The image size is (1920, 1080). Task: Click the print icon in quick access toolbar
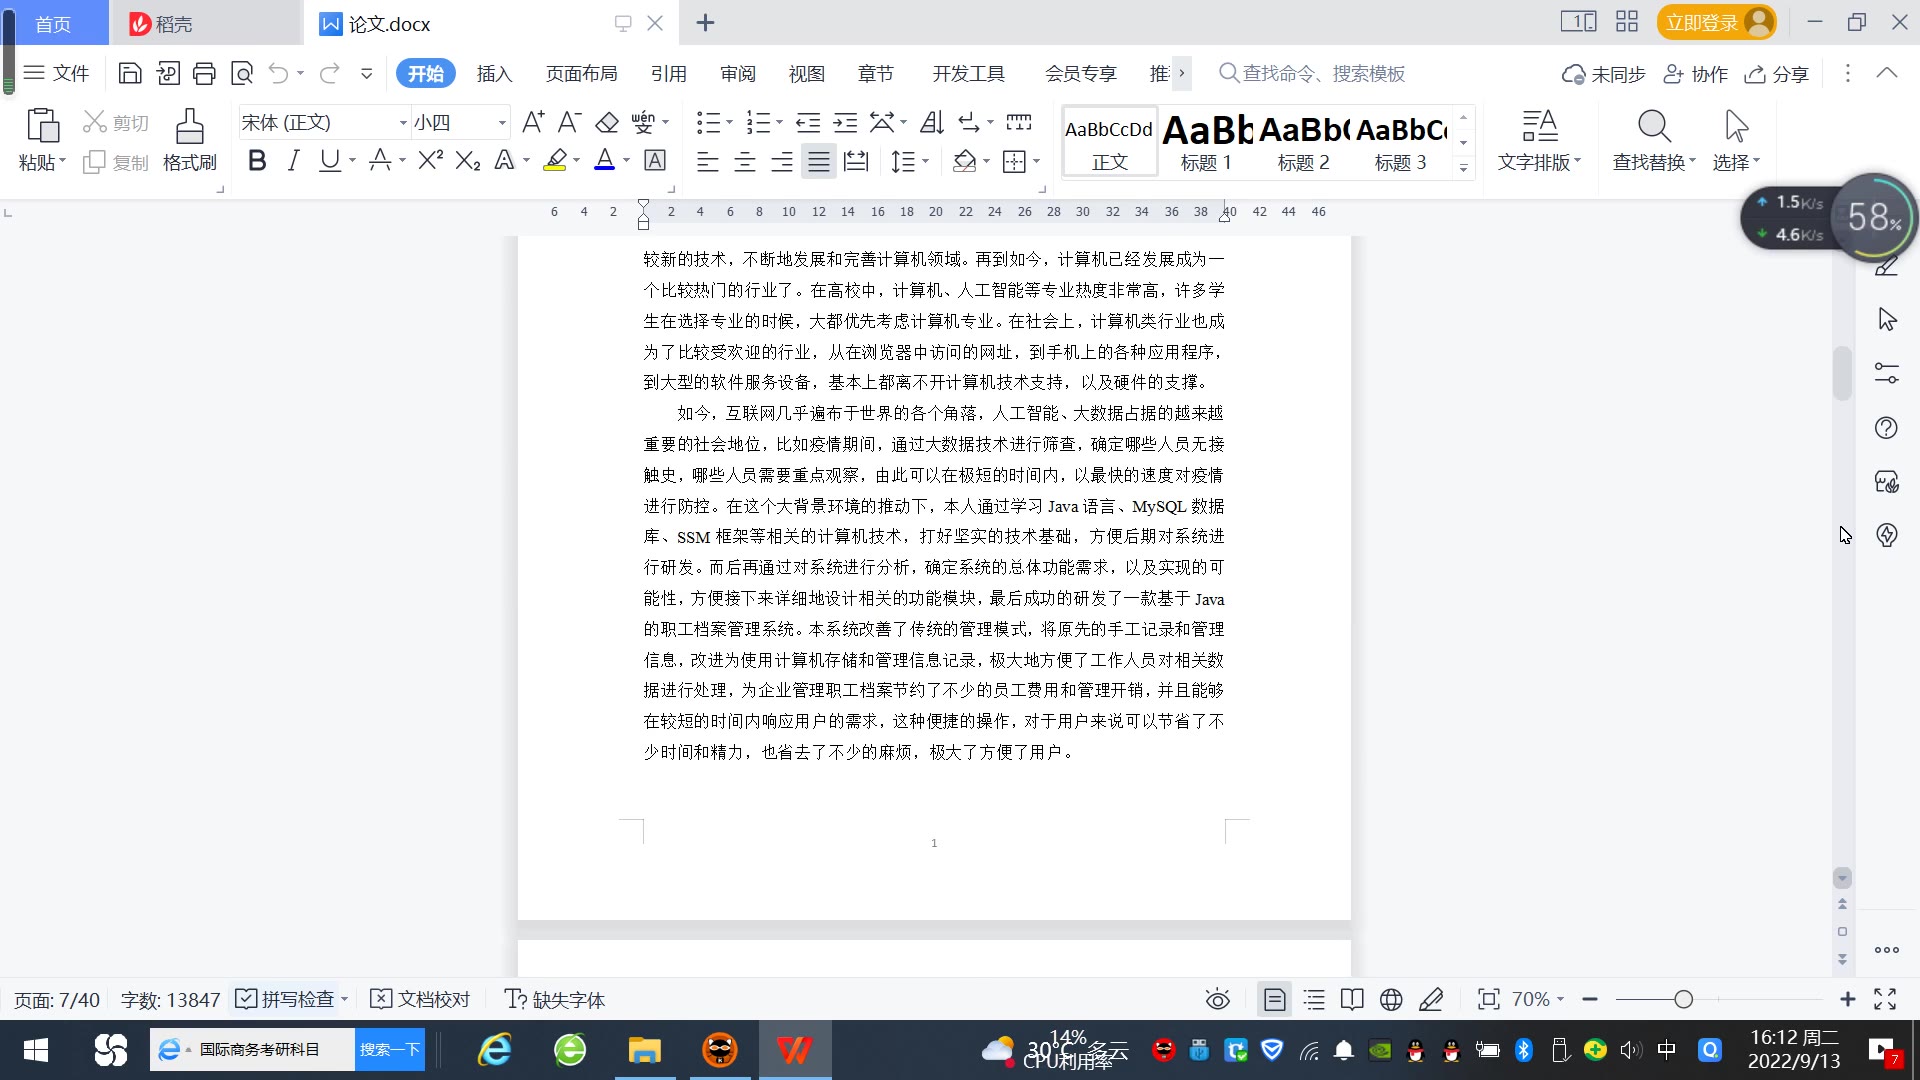(204, 73)
